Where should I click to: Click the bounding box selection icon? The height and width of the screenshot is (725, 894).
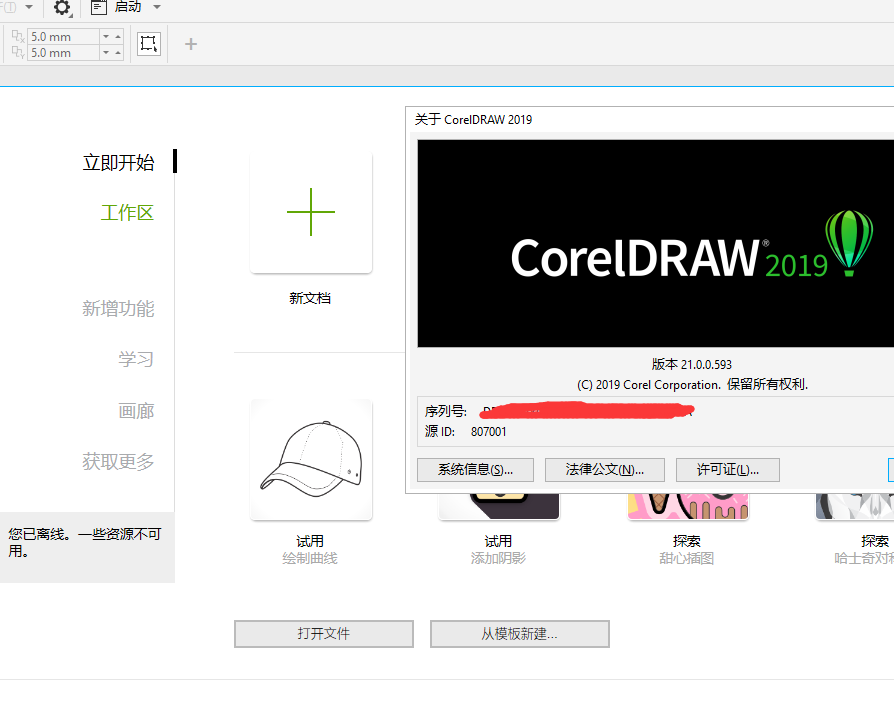(x=148, y=44)
